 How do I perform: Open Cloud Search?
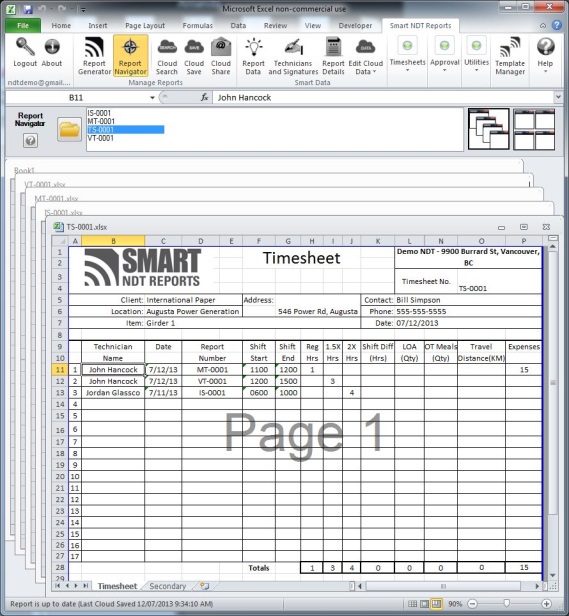[x=167, y=55]
